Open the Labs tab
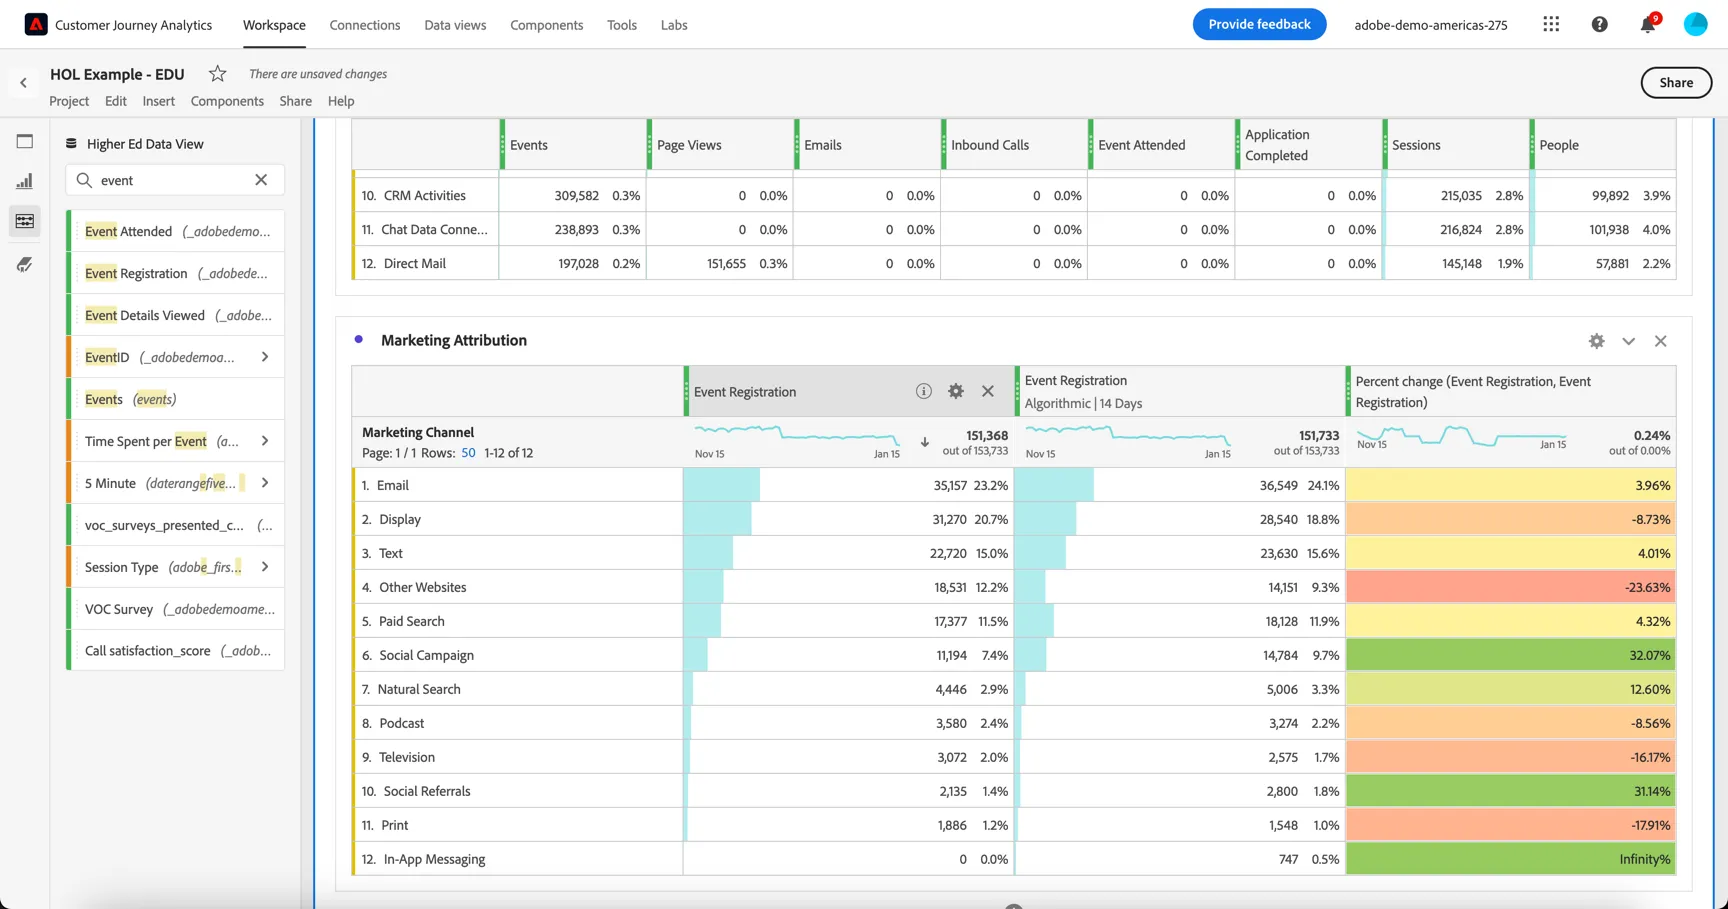This screenshot has width=1728, height=909. (674, 25)
